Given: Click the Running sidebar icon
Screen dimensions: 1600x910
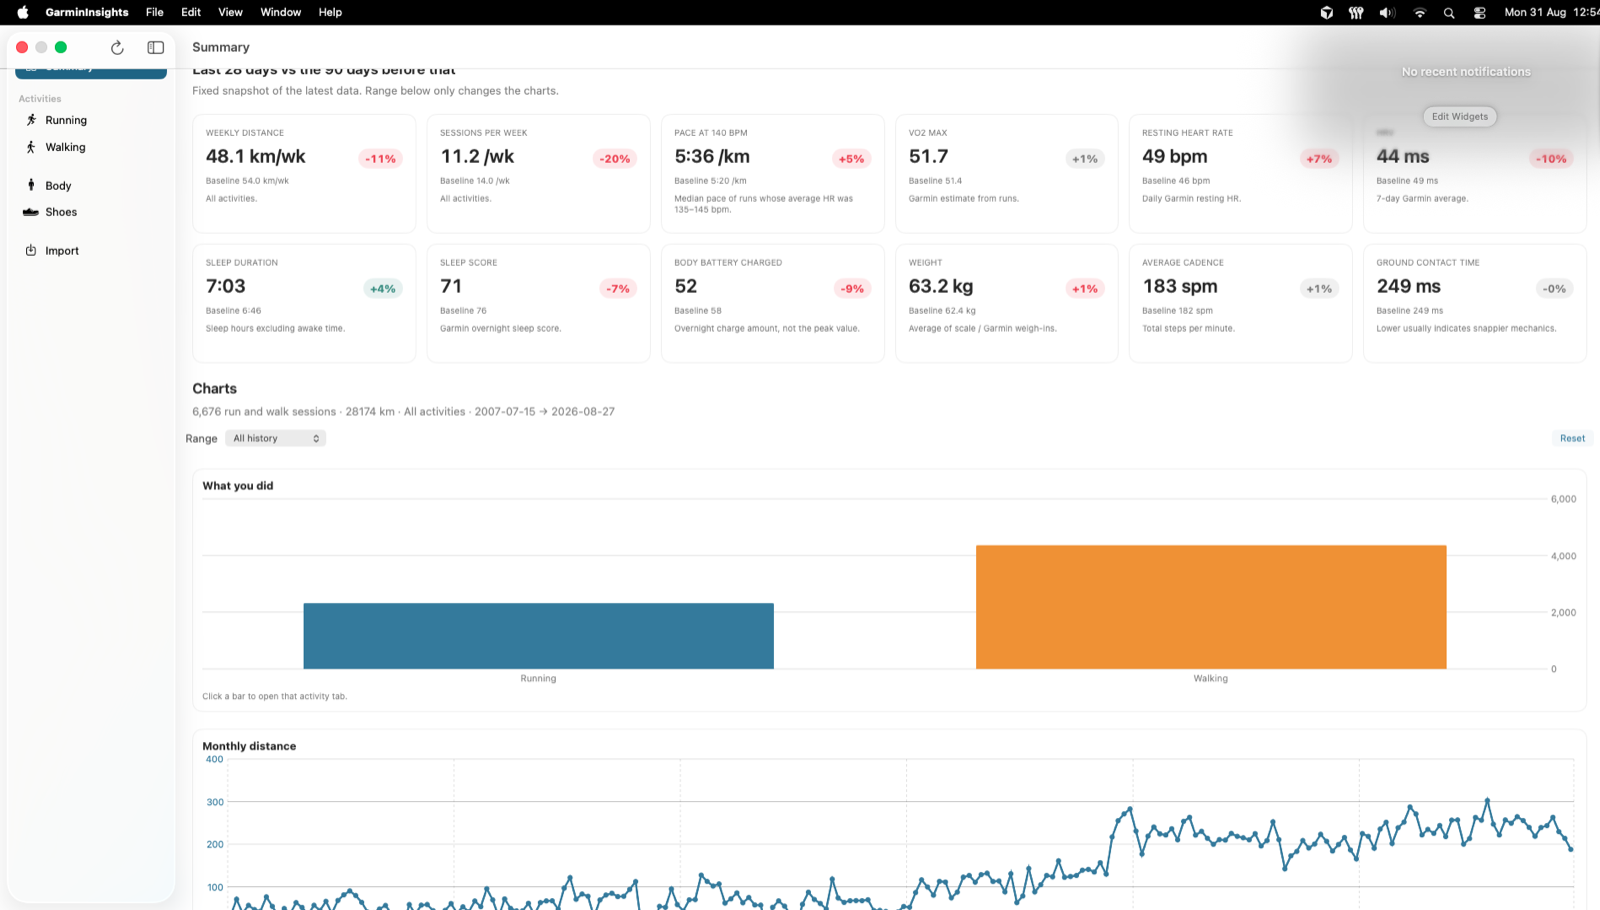Looking at the screenshot, I should tap(31, 120).
